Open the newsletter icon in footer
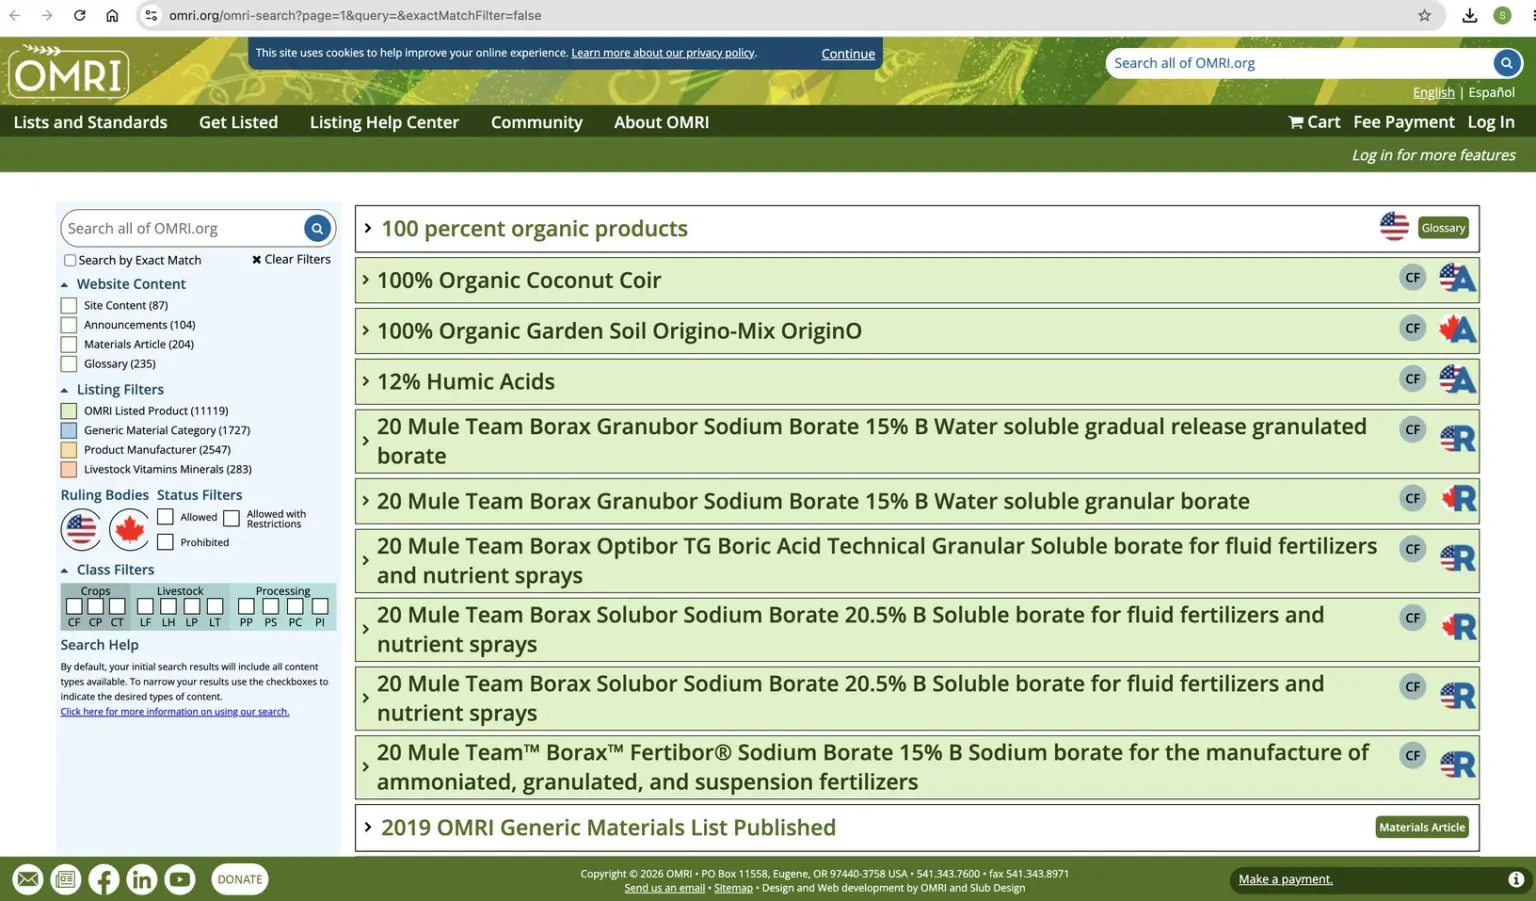This screenshot has width=1536, height=901. point(66,879)
